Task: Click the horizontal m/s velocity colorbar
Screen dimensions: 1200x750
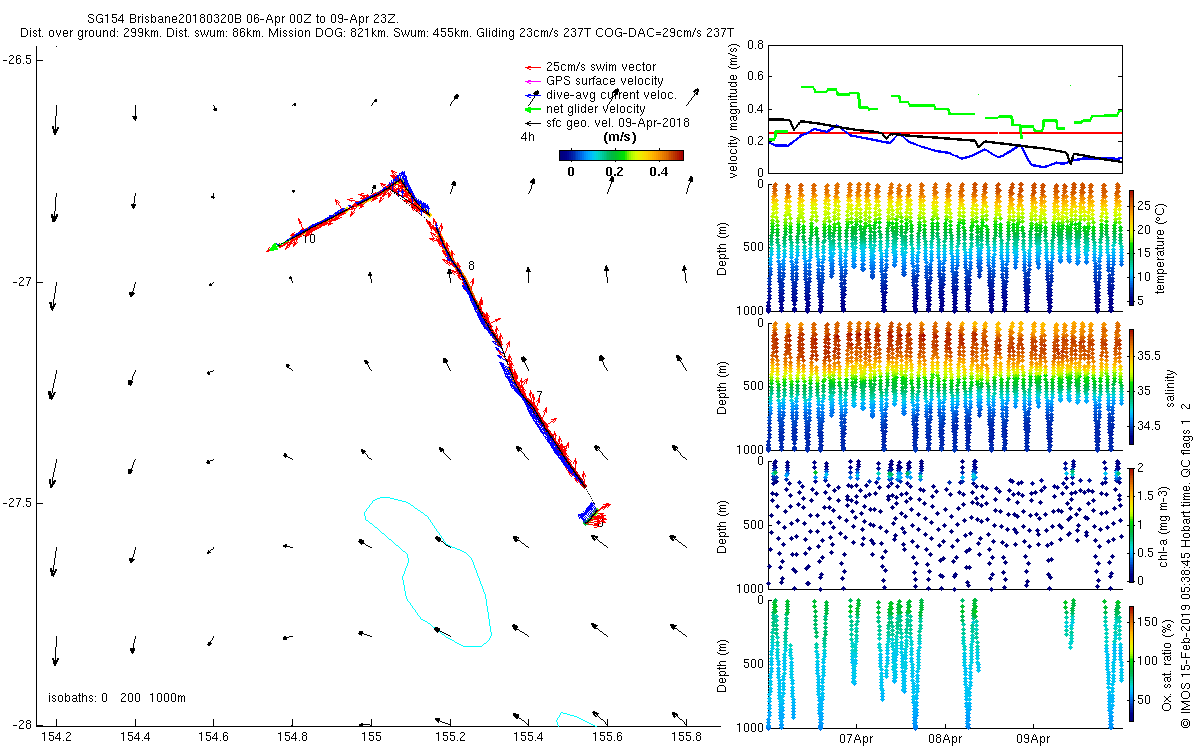Action: (x=620, y=155)
